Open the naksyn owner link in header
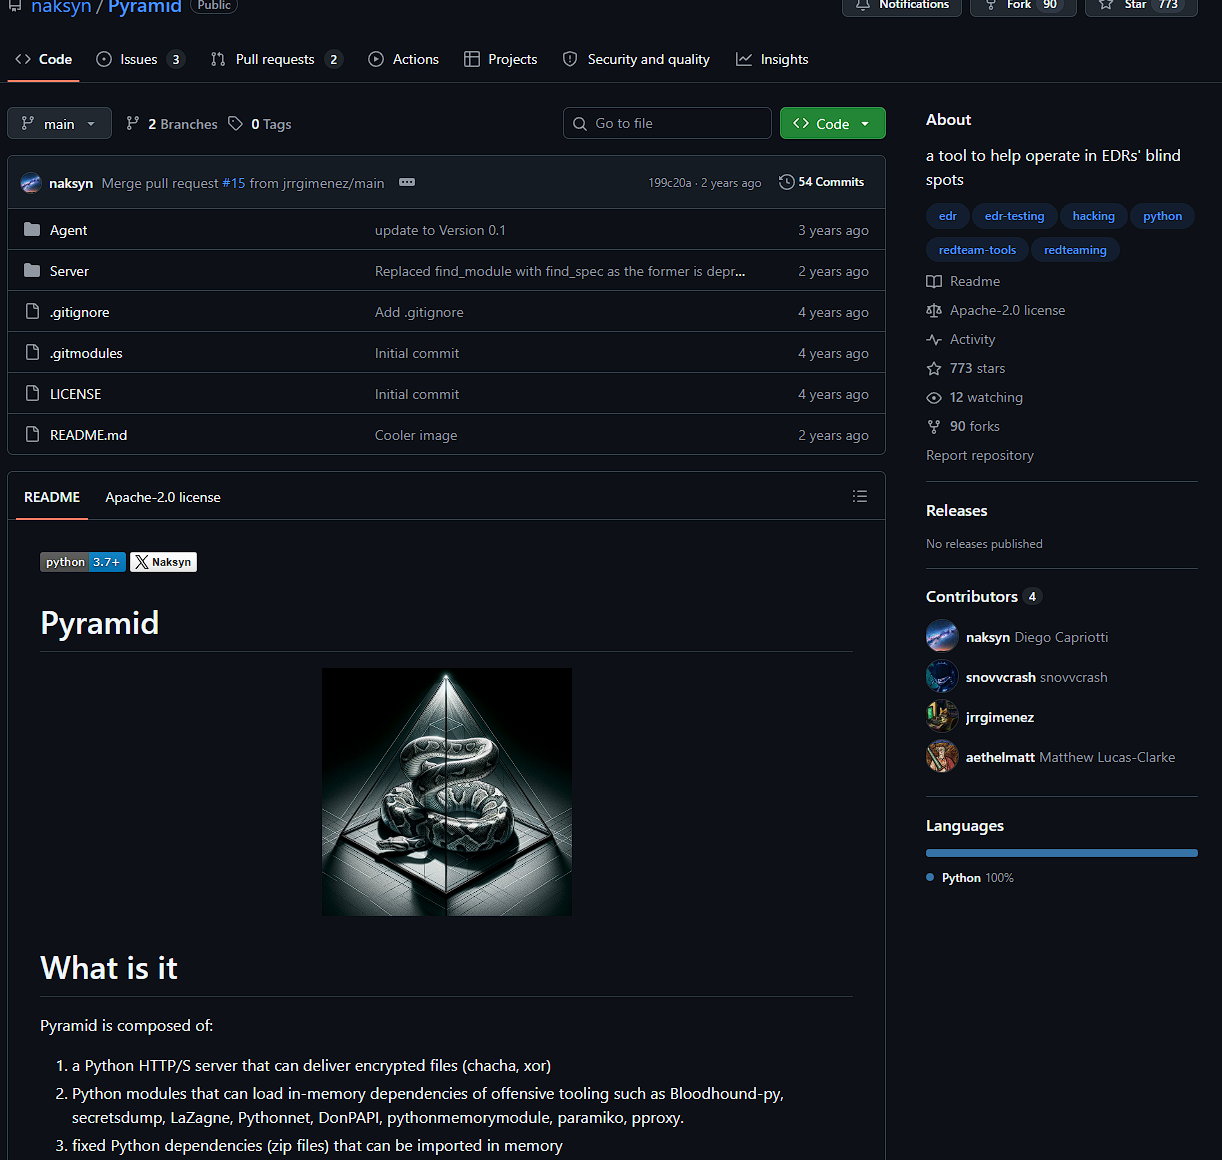1222x1160 pixels. coord(61,7)
